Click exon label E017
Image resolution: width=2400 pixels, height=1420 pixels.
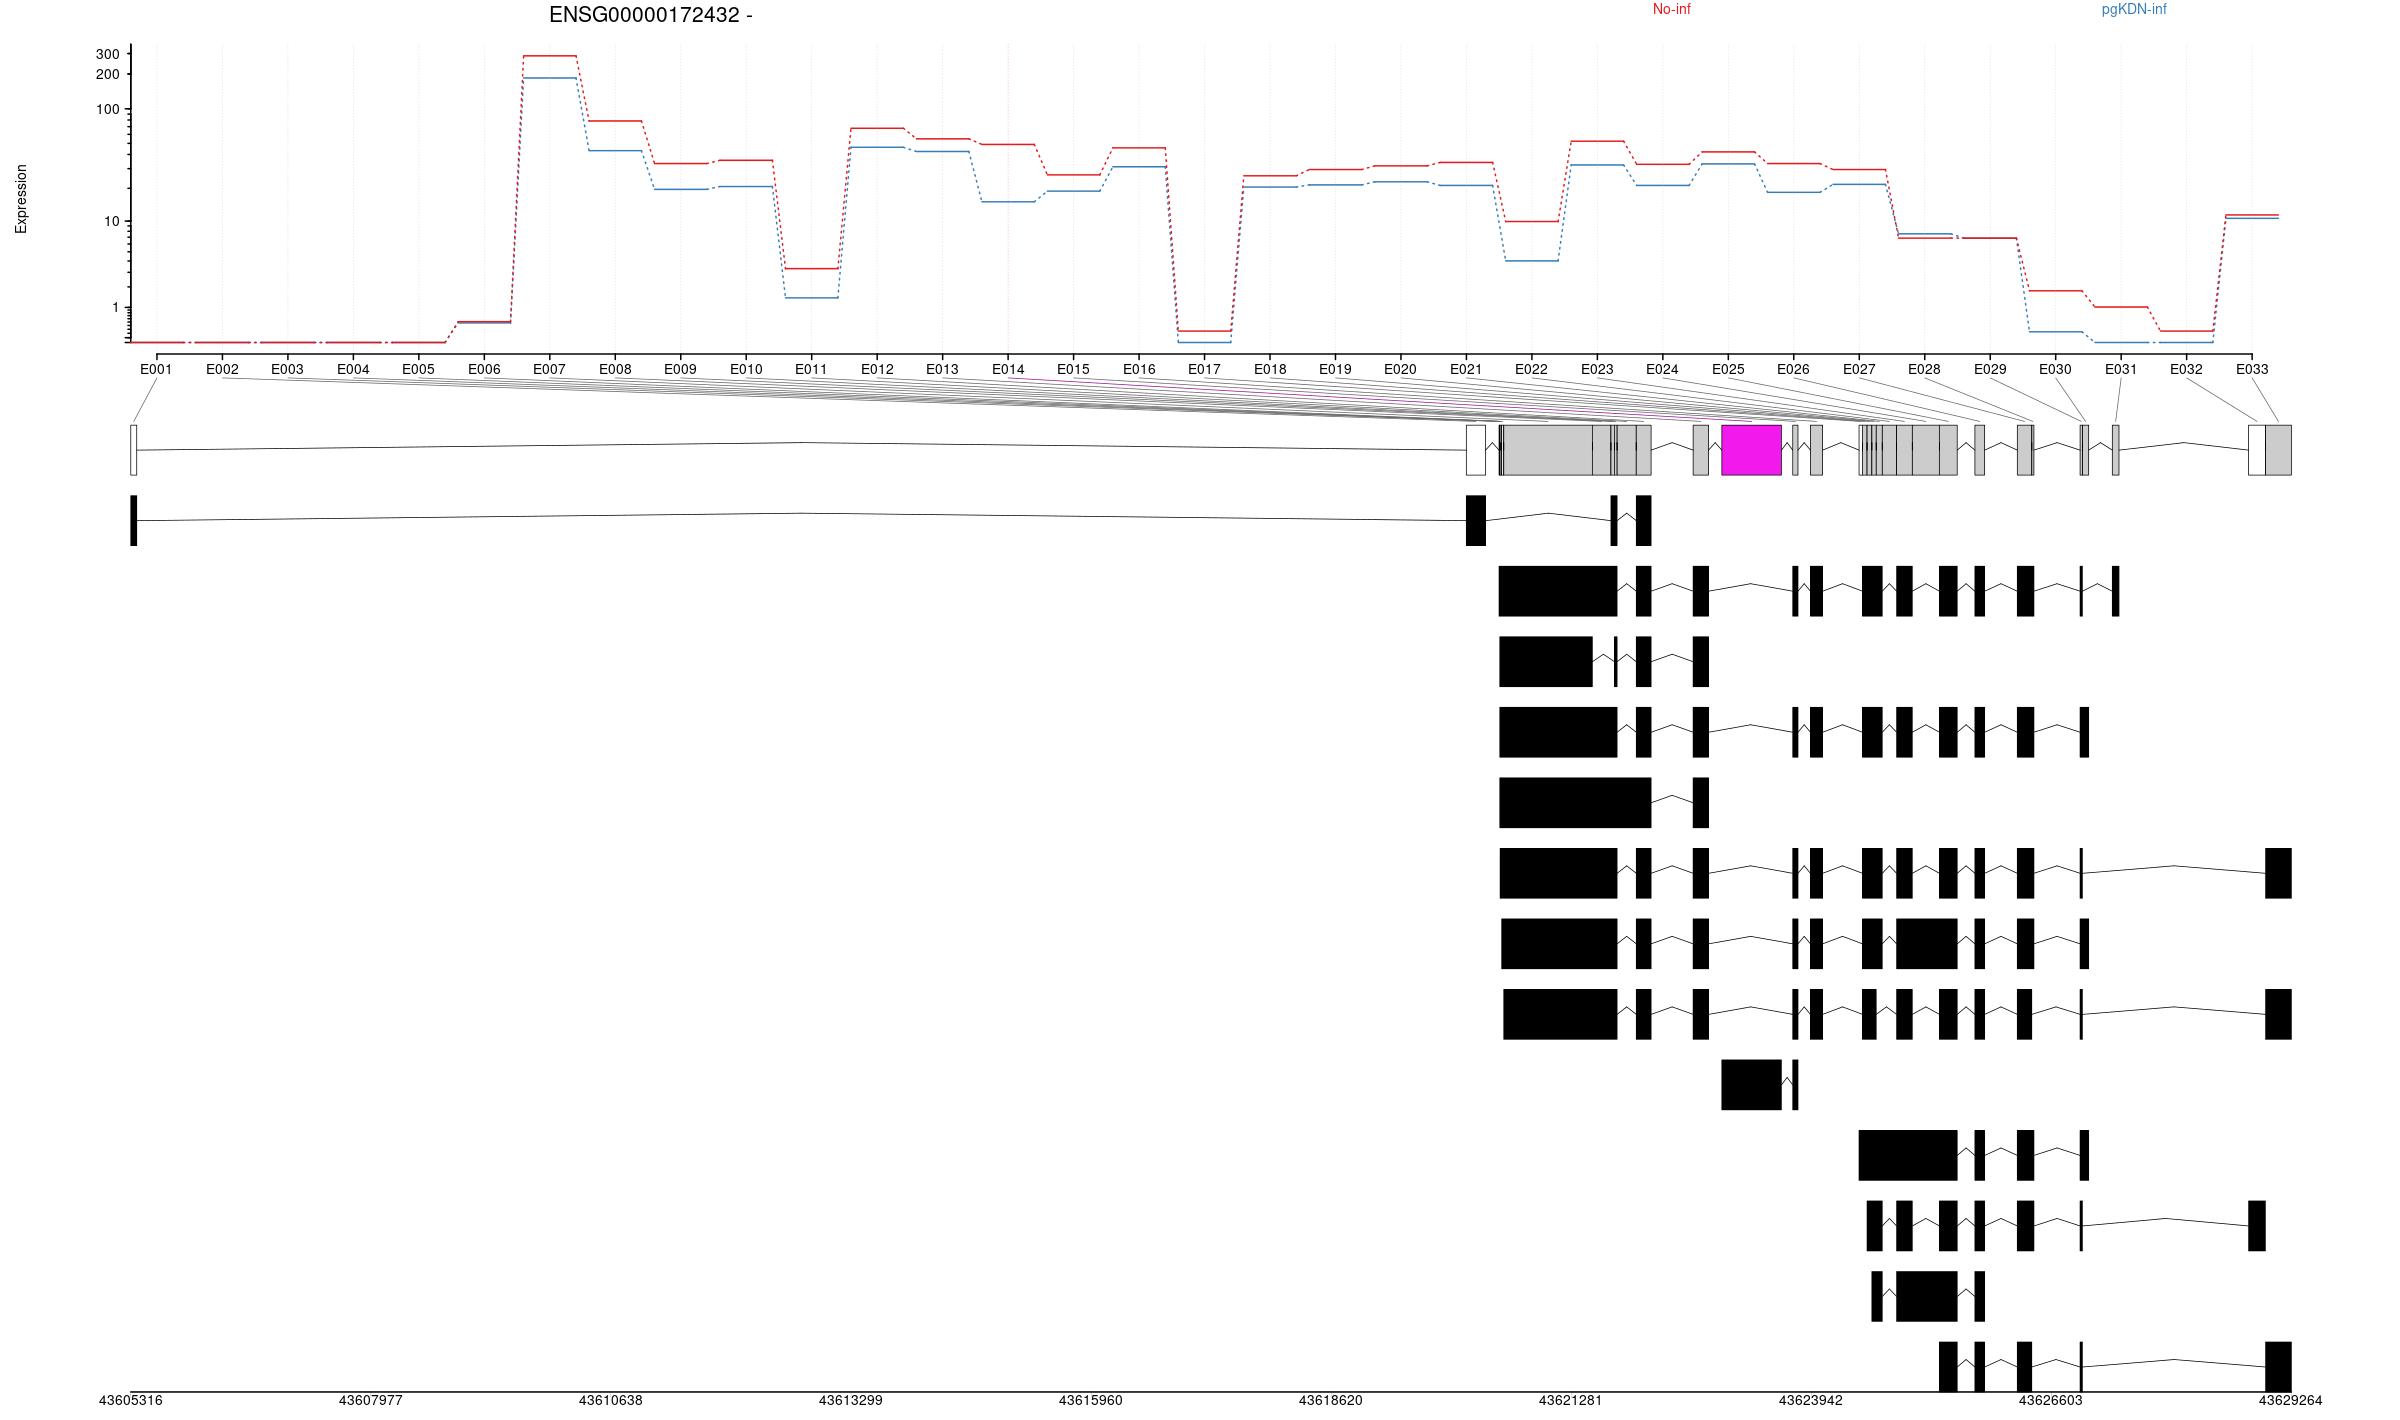[1204, 369]
